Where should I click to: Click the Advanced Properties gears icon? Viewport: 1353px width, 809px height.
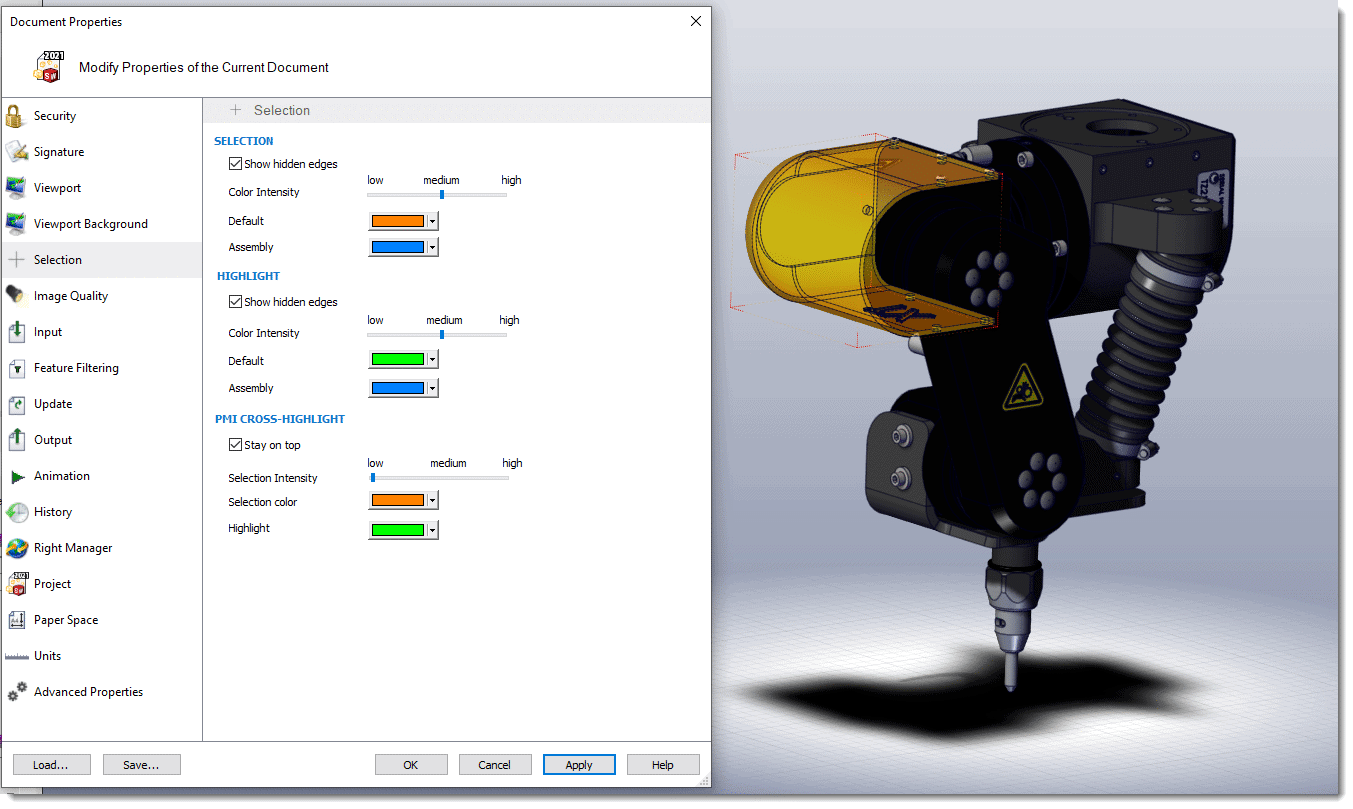click(x=16, y=692)
